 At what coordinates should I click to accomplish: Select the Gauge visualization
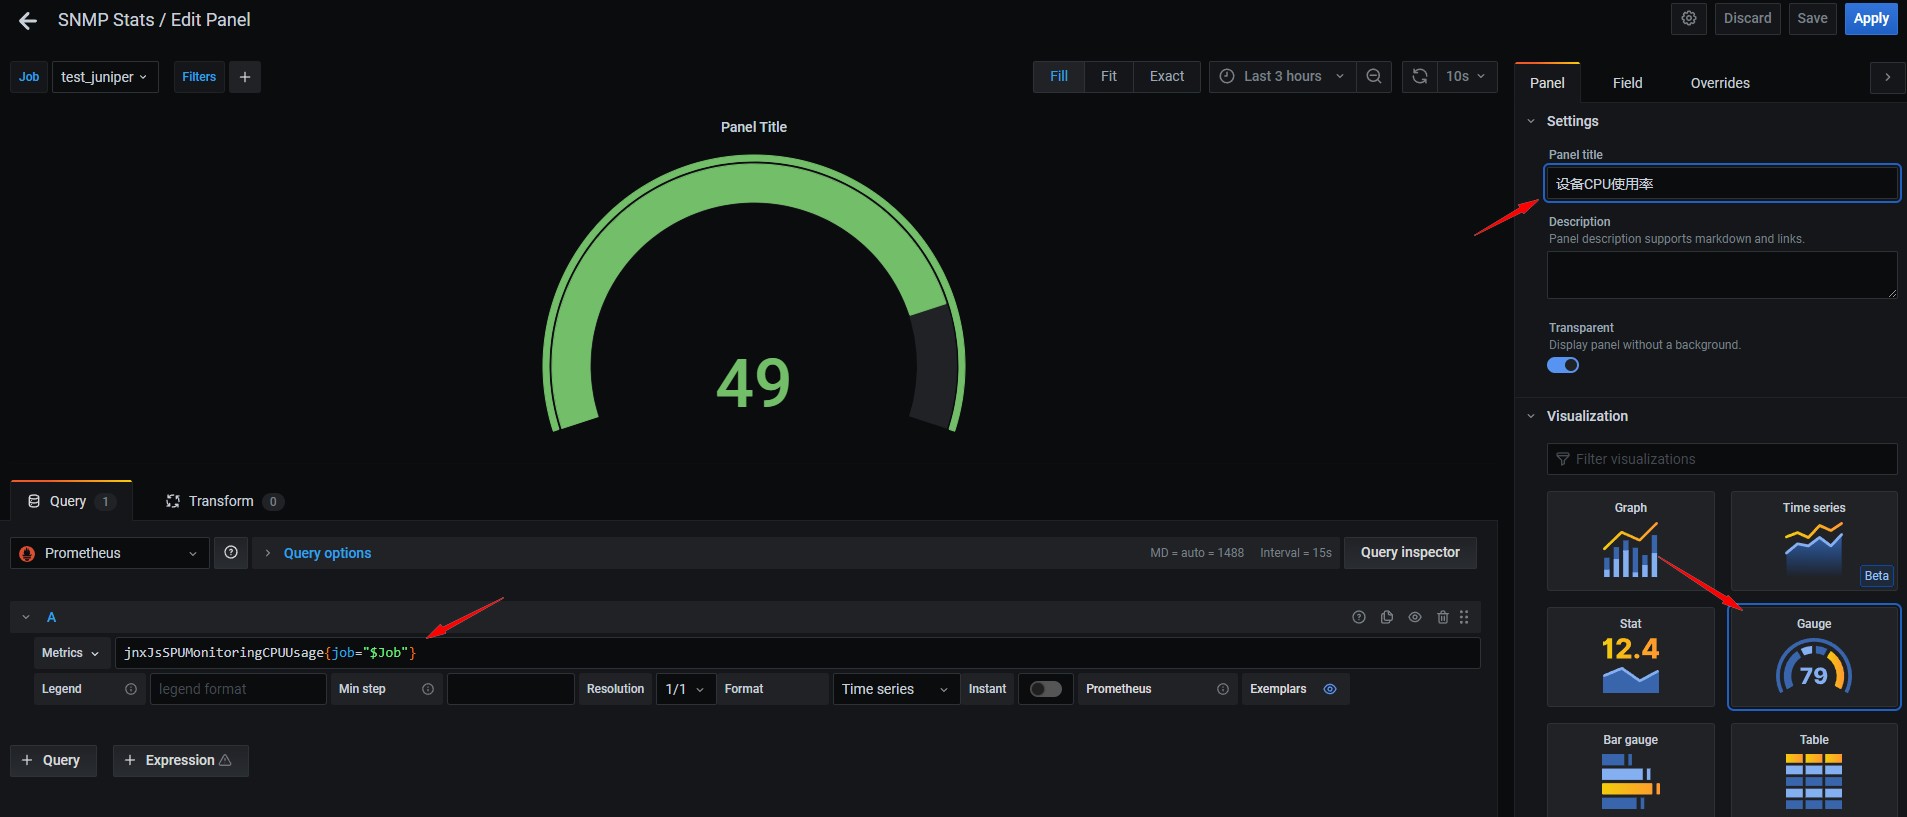click(x=1813, y=657)
